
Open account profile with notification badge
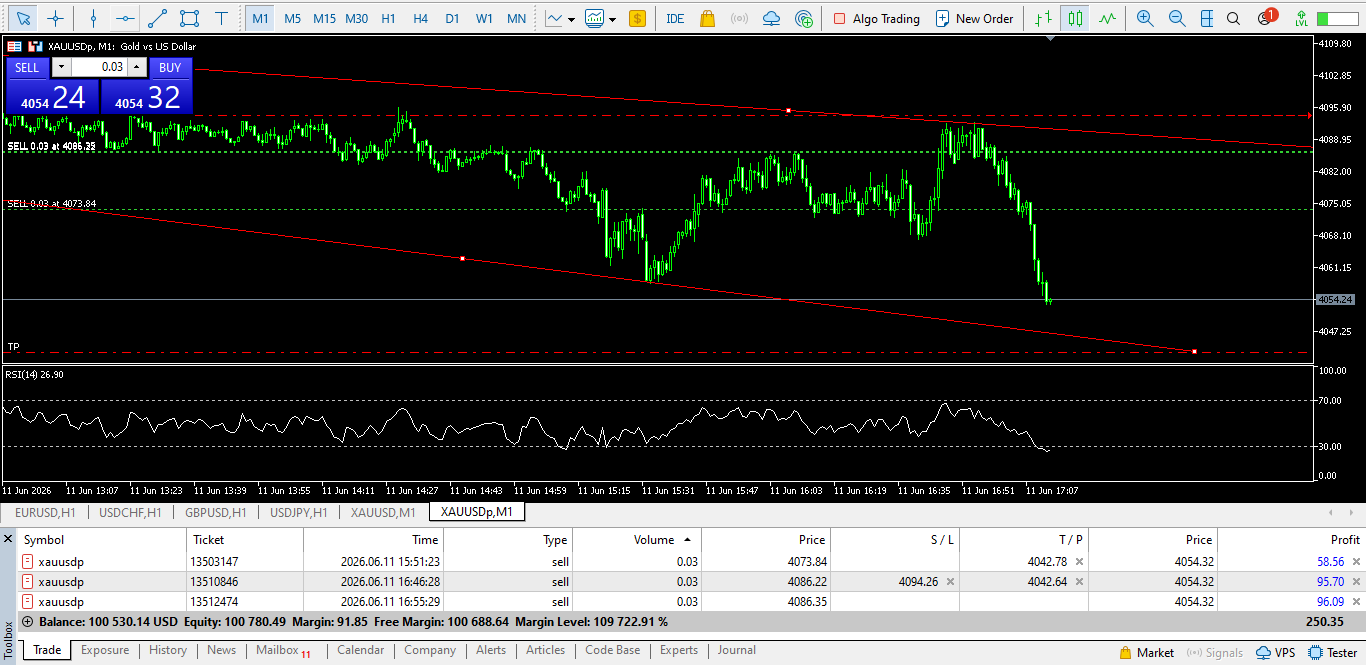click(1265, 17)
